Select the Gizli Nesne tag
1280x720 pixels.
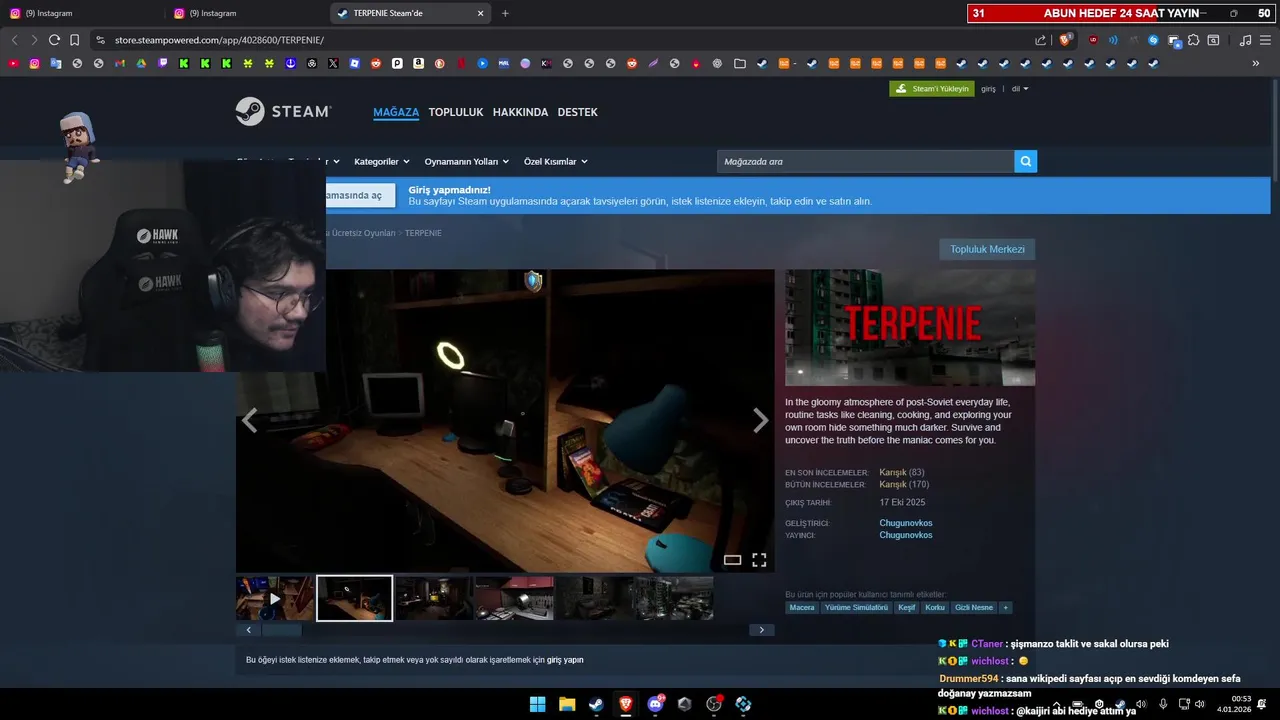(x=974, y=607)
